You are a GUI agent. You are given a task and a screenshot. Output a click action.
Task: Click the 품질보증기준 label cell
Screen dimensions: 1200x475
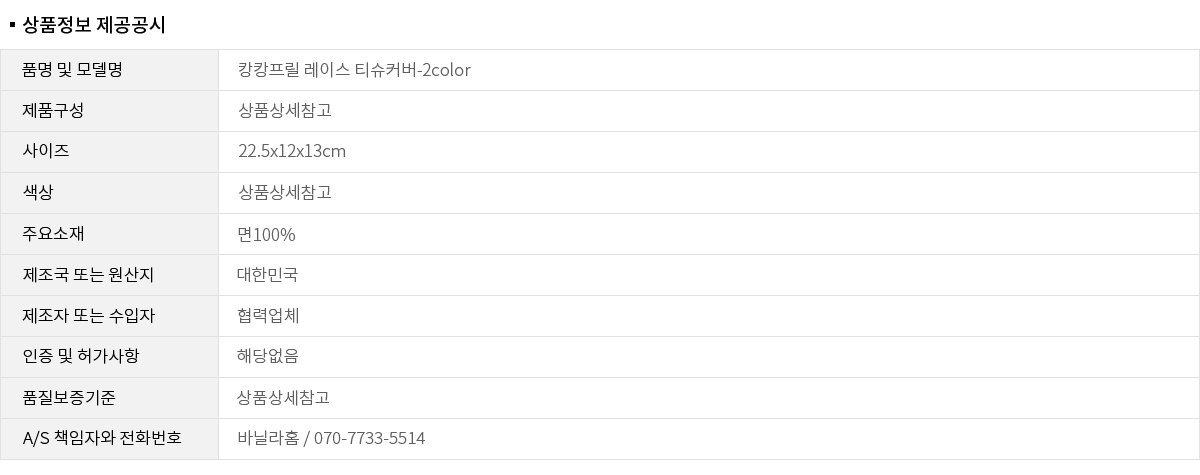[69, 397]
